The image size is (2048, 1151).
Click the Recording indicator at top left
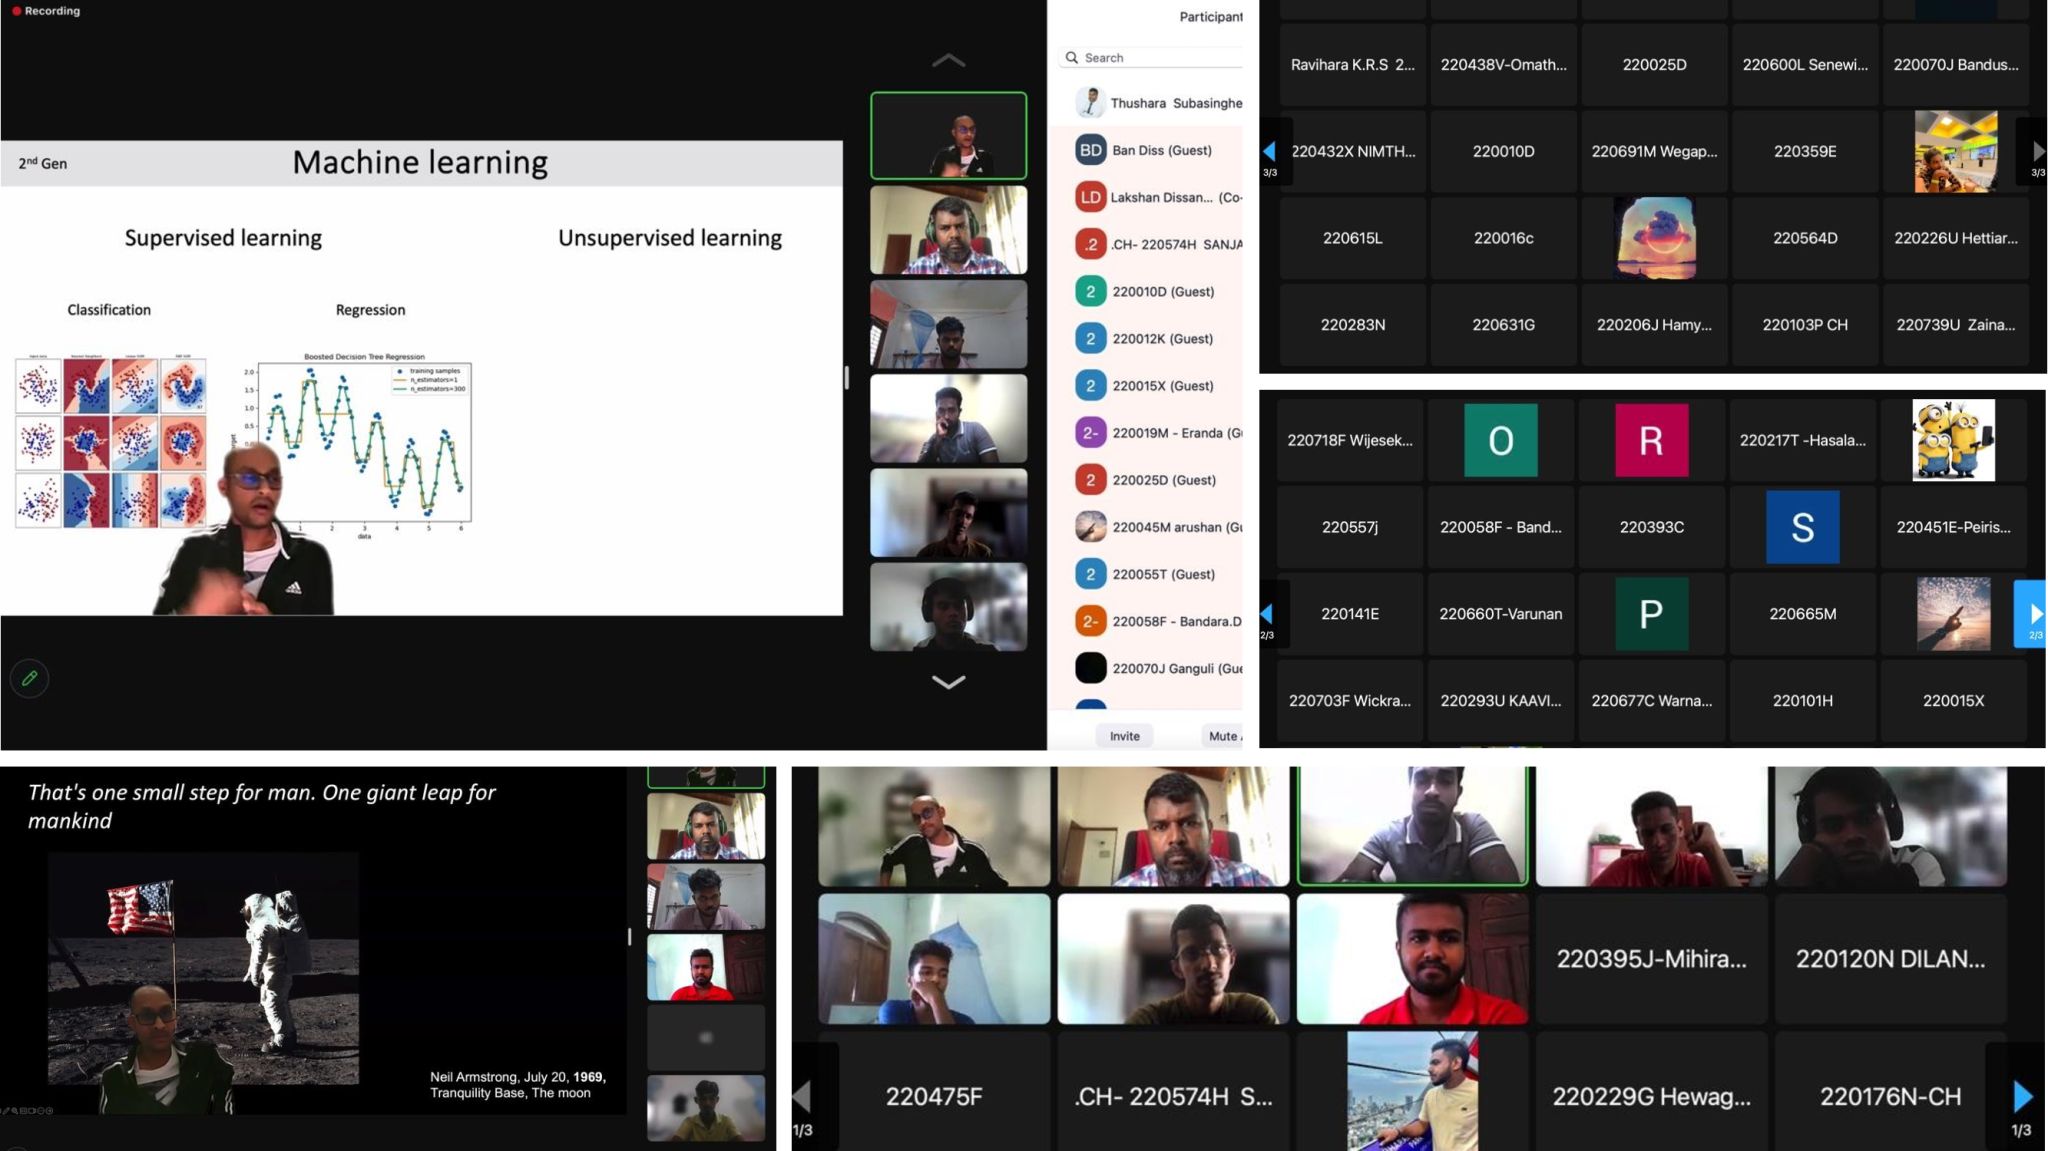46,11
